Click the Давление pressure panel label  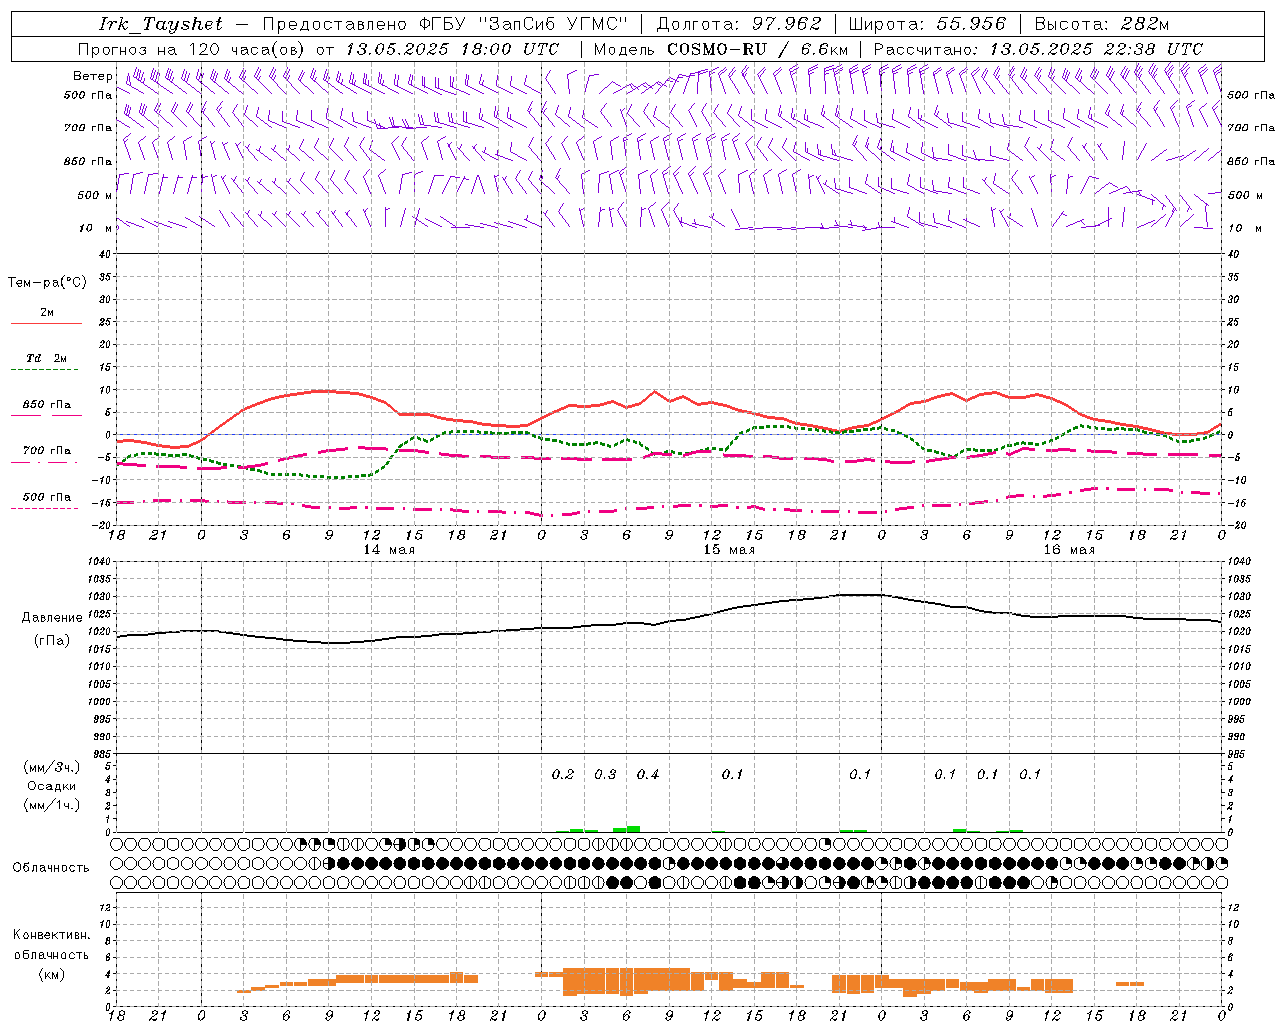point(52,618)
